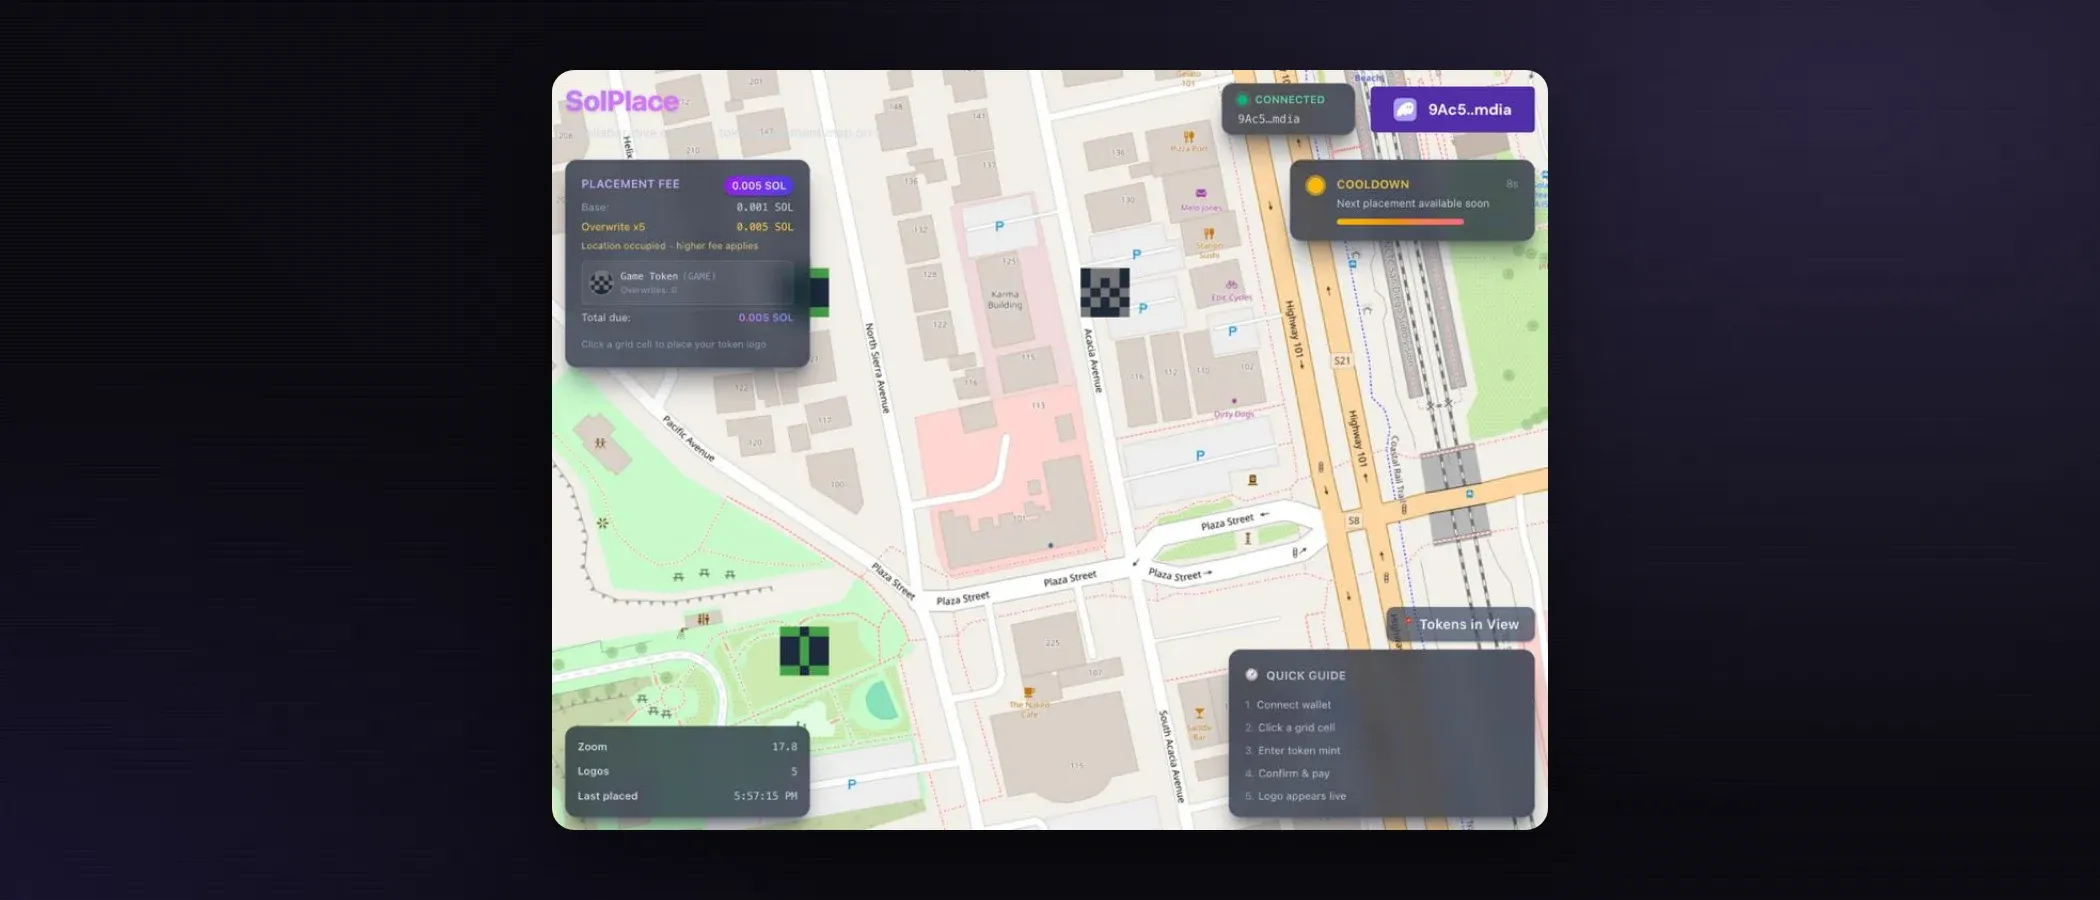2100x900 pixels.
Task: Click the parking icon above Karma Building
Action: click(x=999, y=227)
